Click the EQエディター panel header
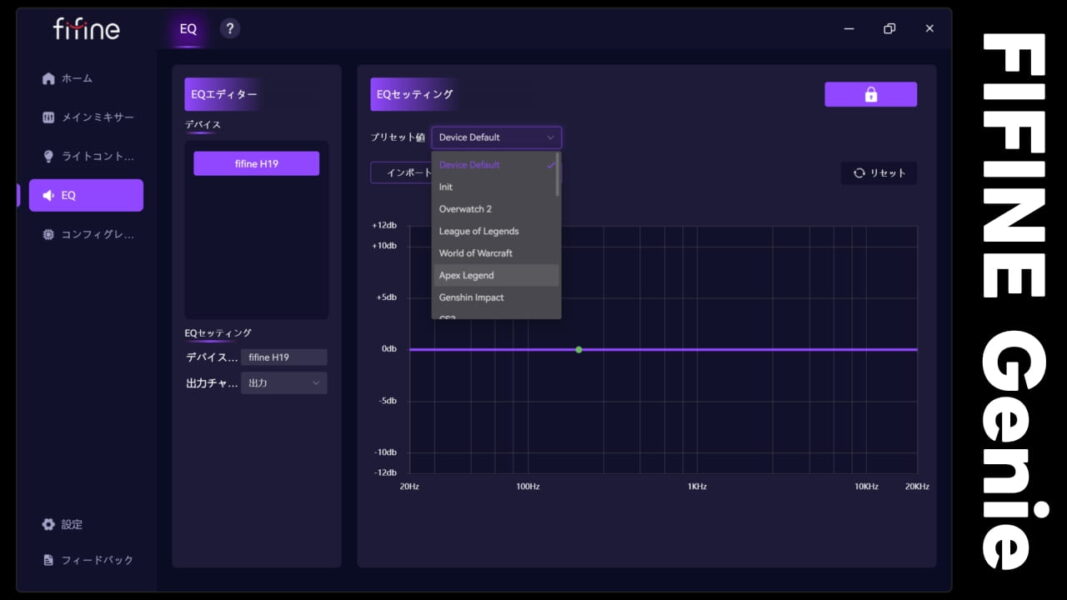This screenshot has height=600, width=1067. (x=224, y=95)
